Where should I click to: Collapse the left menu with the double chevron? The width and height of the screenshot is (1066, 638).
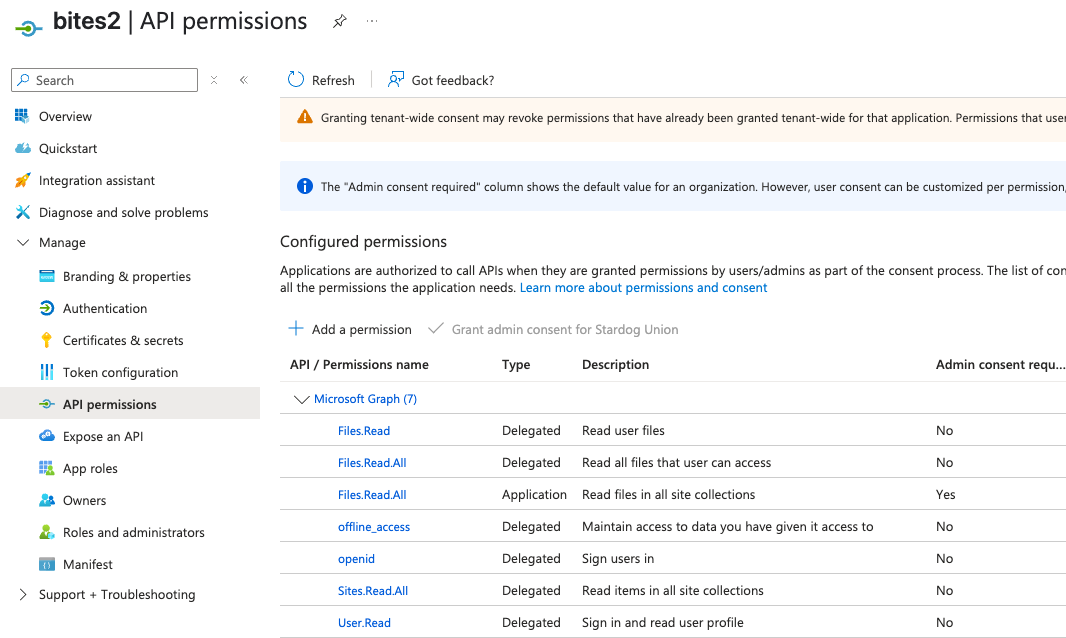click(x=244, y=79)
